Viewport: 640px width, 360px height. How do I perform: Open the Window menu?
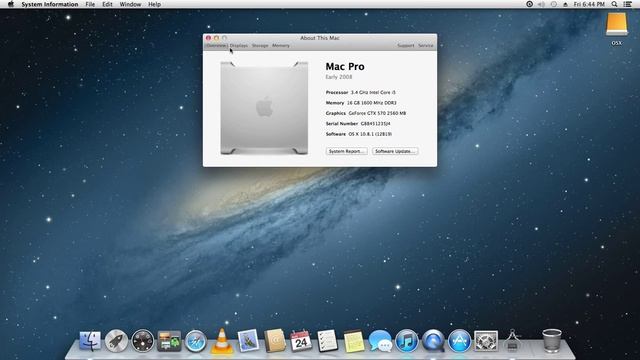(130, 4)
